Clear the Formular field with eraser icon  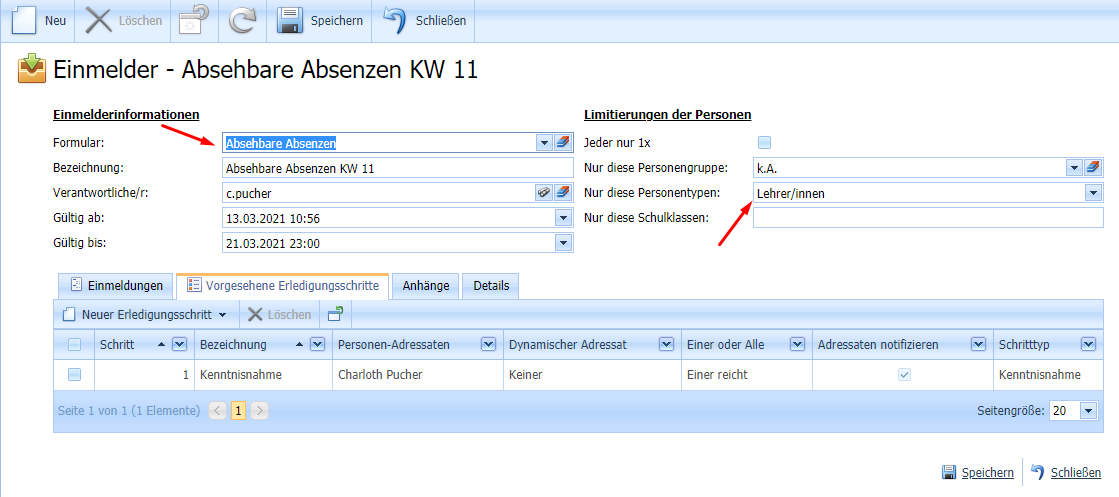(x=562, y=143)
